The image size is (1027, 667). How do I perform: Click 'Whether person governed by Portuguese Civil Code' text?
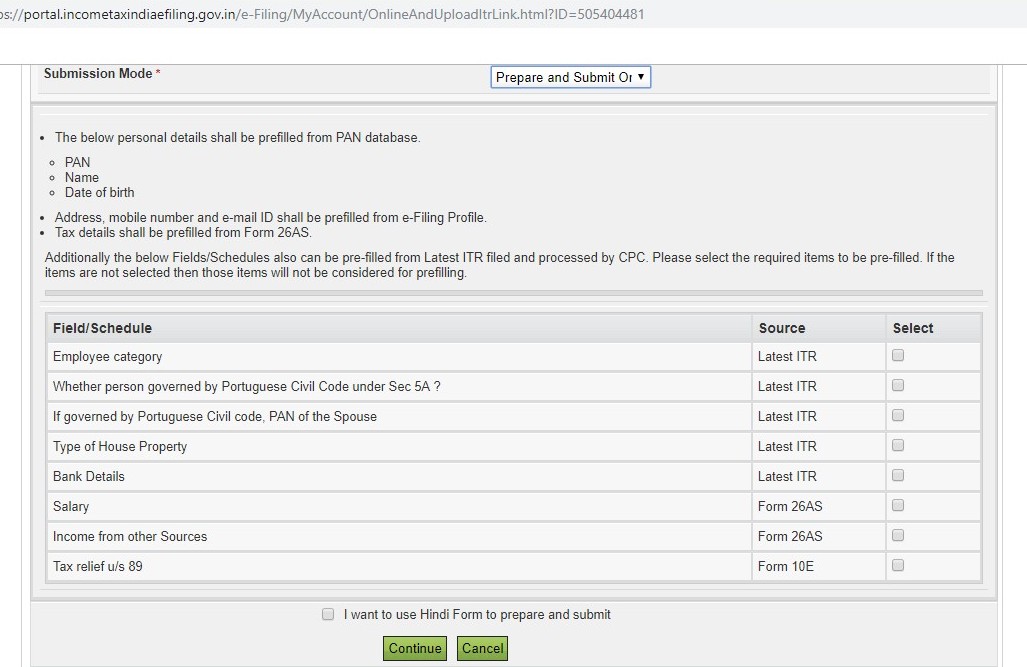click(x=246, y=387)
